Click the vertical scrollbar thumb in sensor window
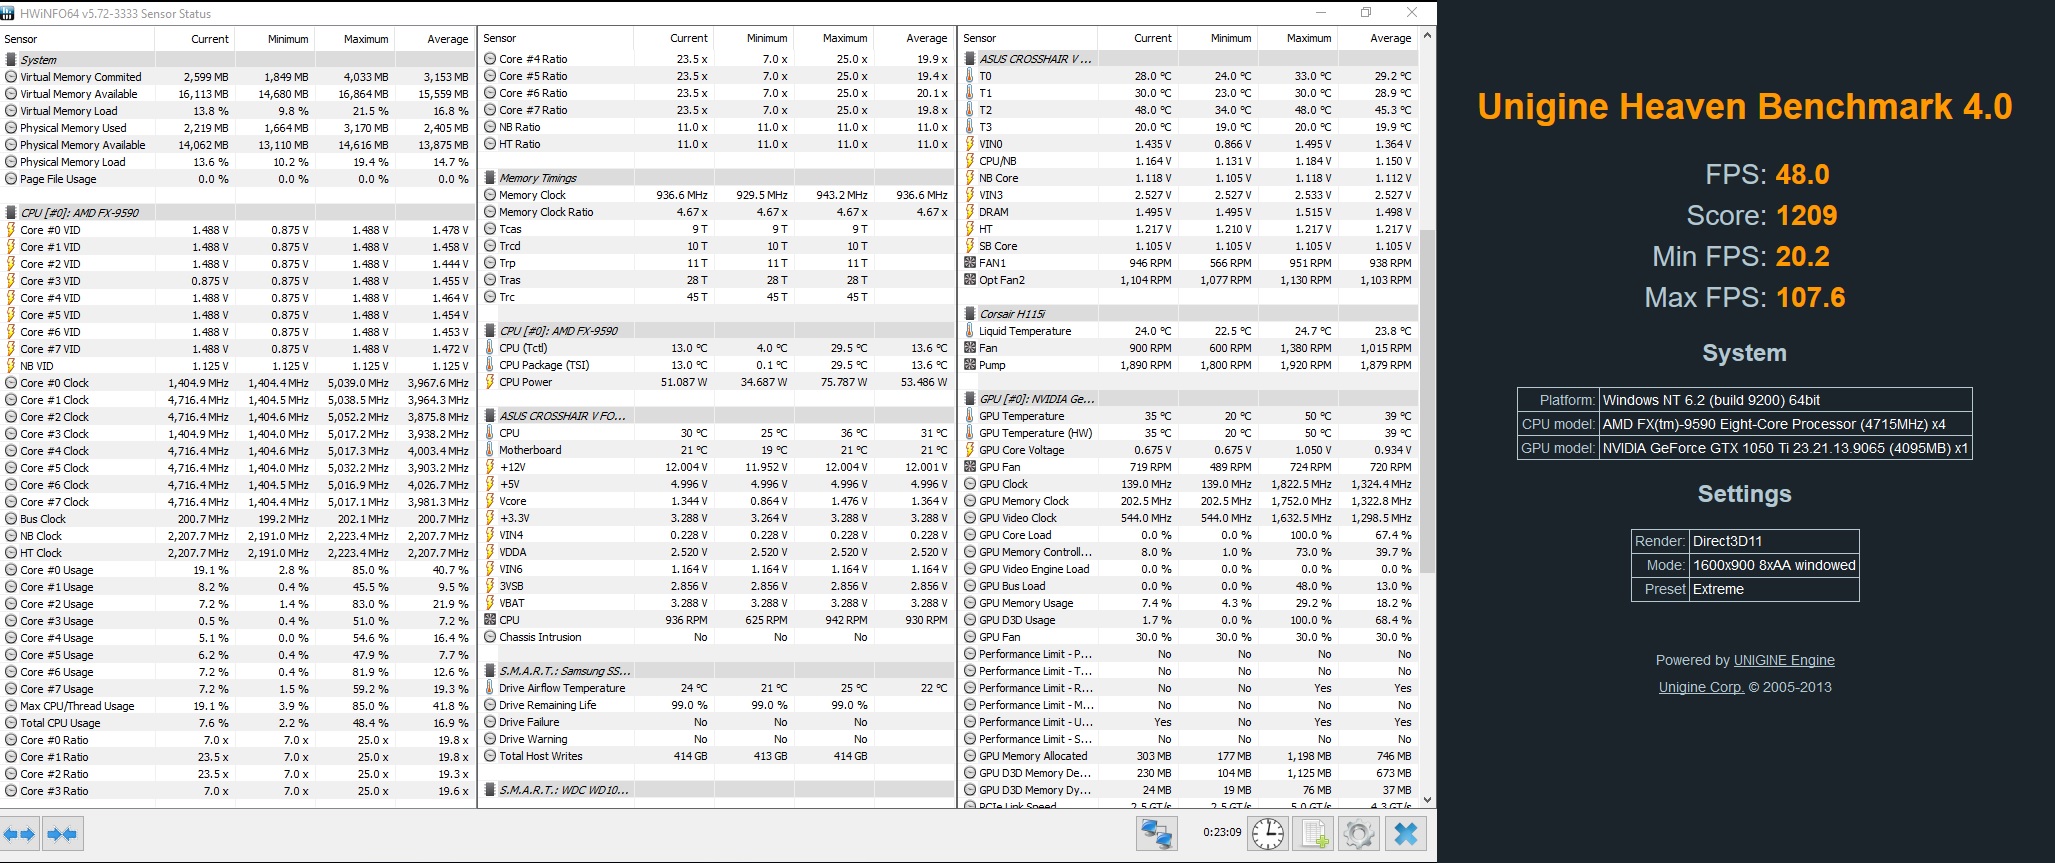The width and height of the screenshot is (2055, 863). pos(1427,400)
